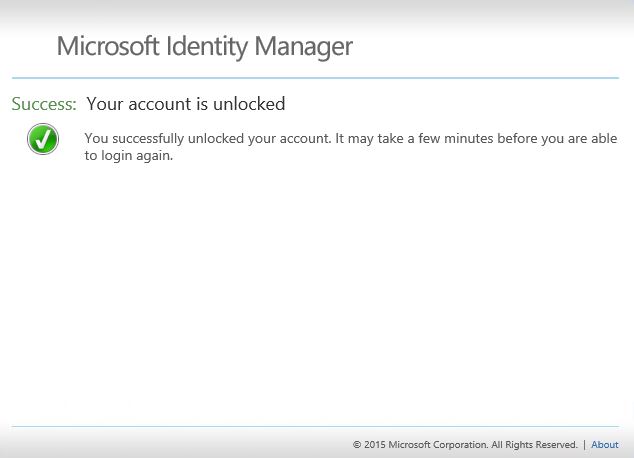
Task: Click the vertical bar separator before About
Action: click(585, 445)
